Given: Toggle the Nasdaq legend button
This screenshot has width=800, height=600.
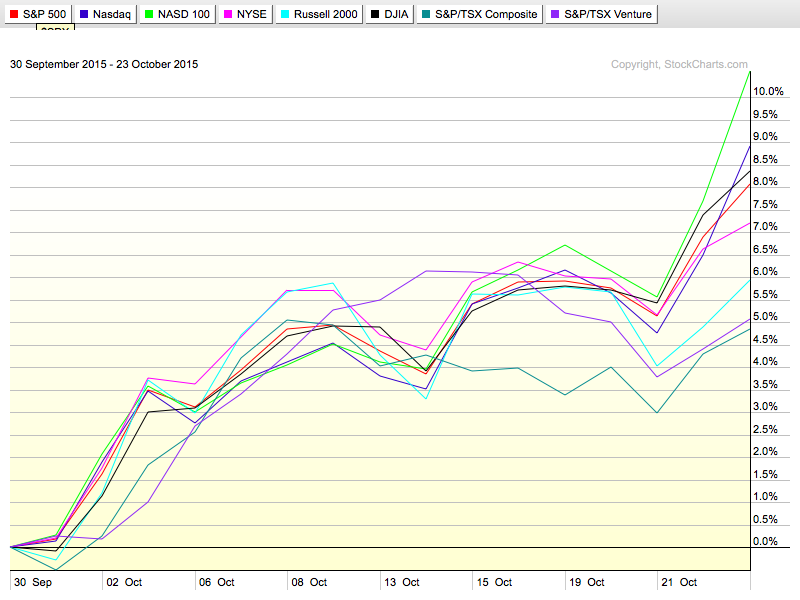Looking at the screenshot, I should (x=106, y=14).
